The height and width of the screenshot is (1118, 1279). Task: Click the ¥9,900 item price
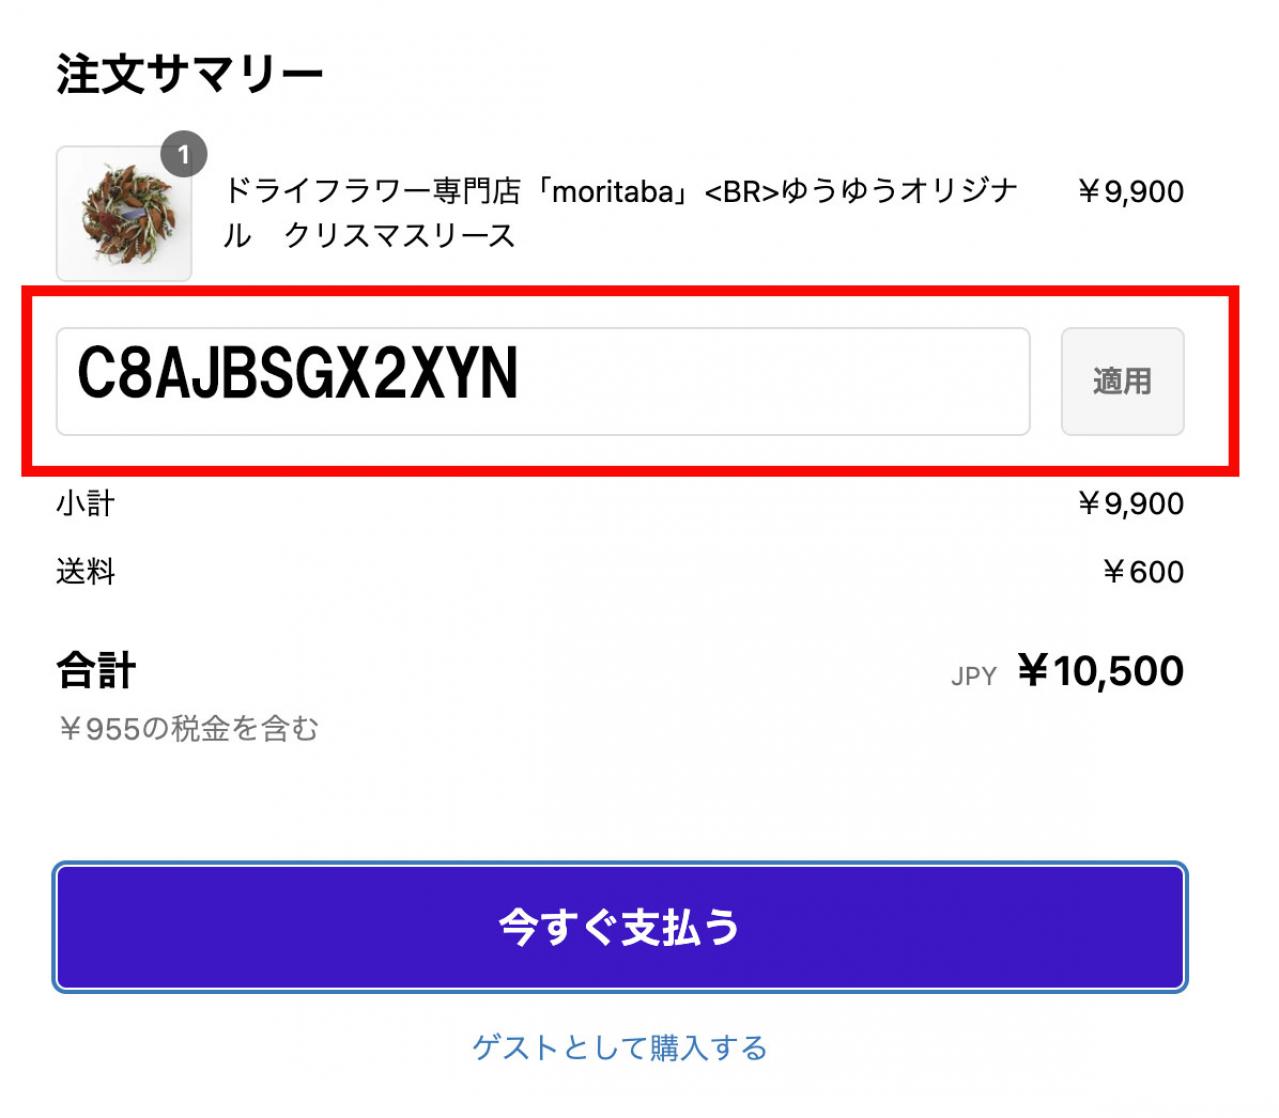tap(1131, 191)
